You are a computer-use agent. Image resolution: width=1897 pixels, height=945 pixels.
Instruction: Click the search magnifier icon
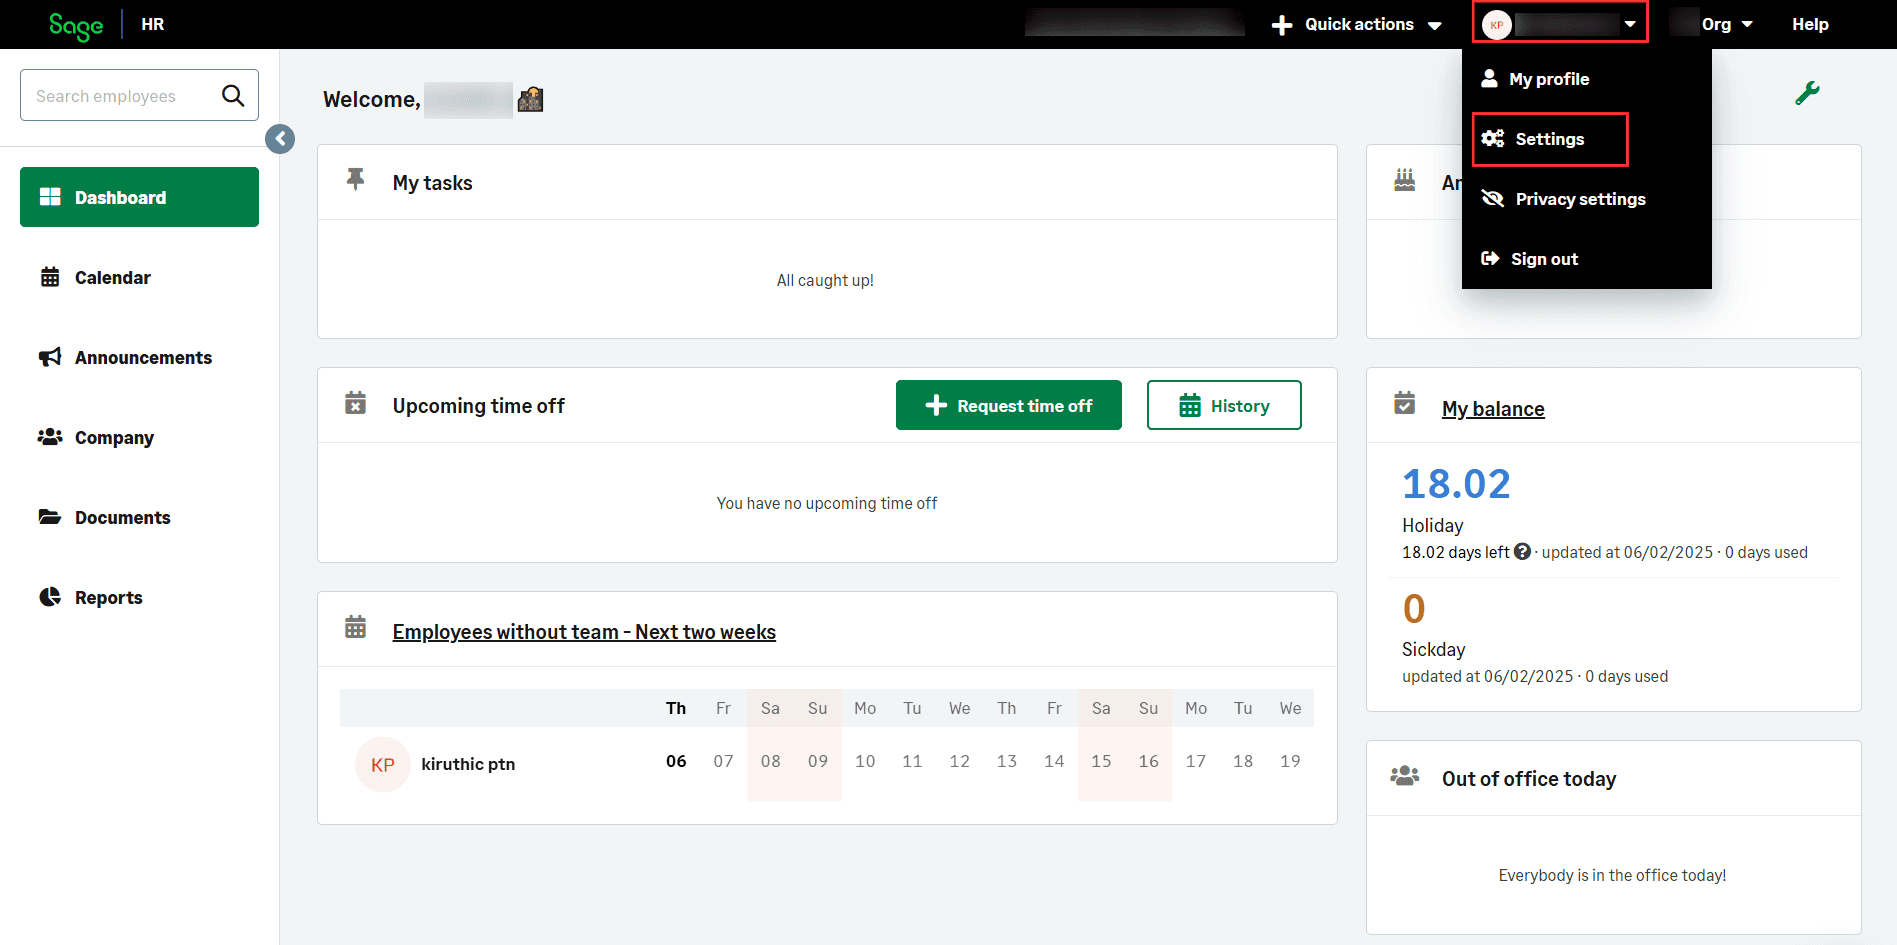[233, 95]
